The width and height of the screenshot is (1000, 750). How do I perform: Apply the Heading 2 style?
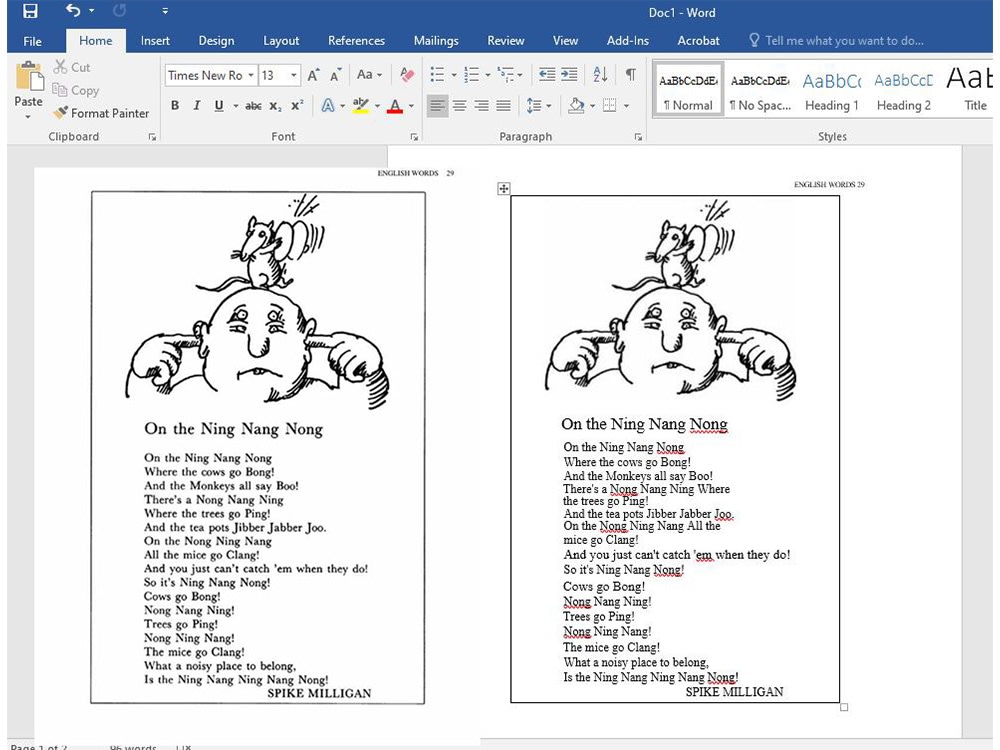(904, 90)
